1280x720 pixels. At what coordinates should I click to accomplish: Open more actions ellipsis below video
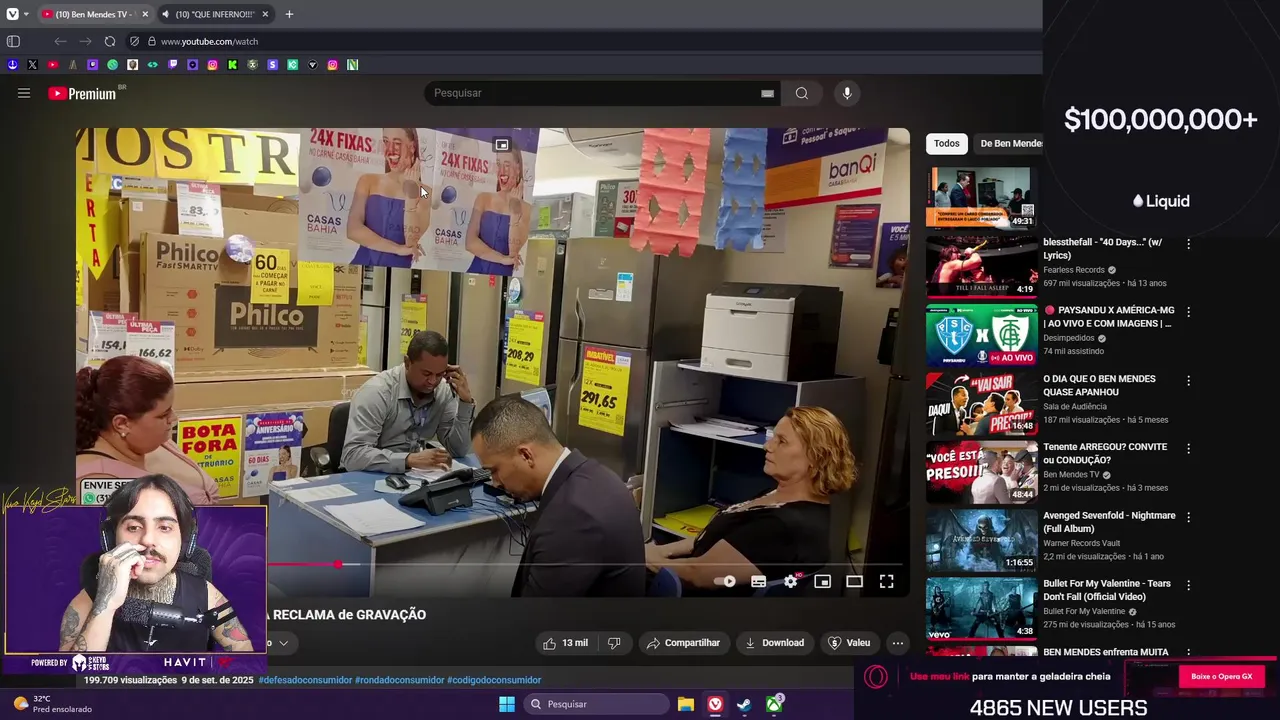(x=898, y=643)
